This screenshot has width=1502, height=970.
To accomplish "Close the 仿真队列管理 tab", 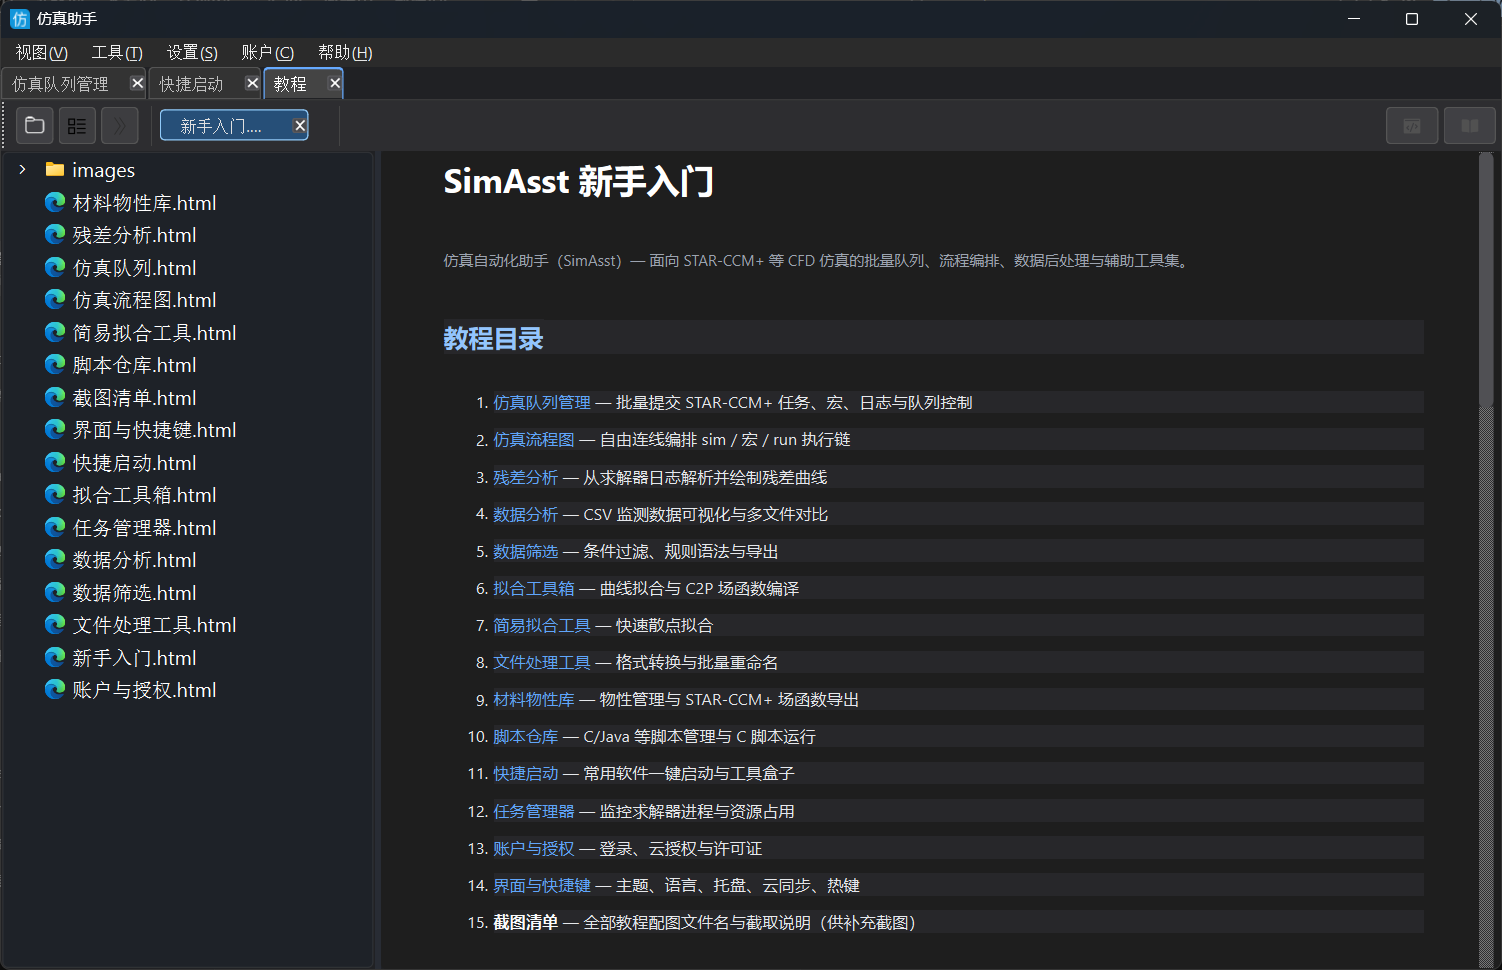I will click(x=137, y=83).
